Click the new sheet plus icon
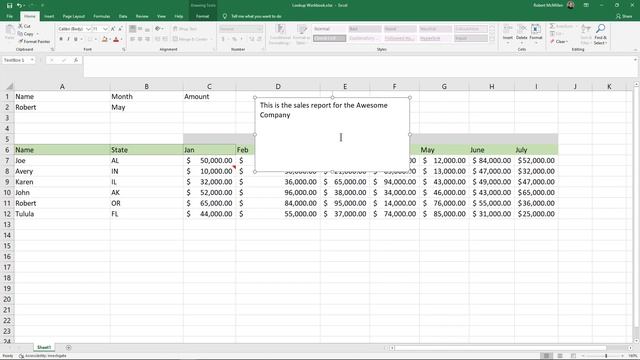This screenshot has width=640, height=360. [69, 348]
